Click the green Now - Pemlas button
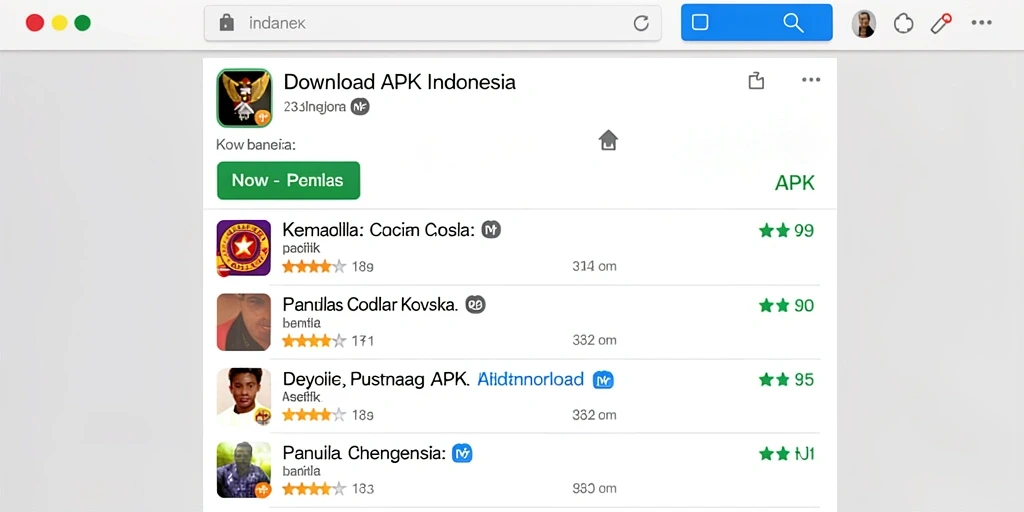 tap(288, 180)
